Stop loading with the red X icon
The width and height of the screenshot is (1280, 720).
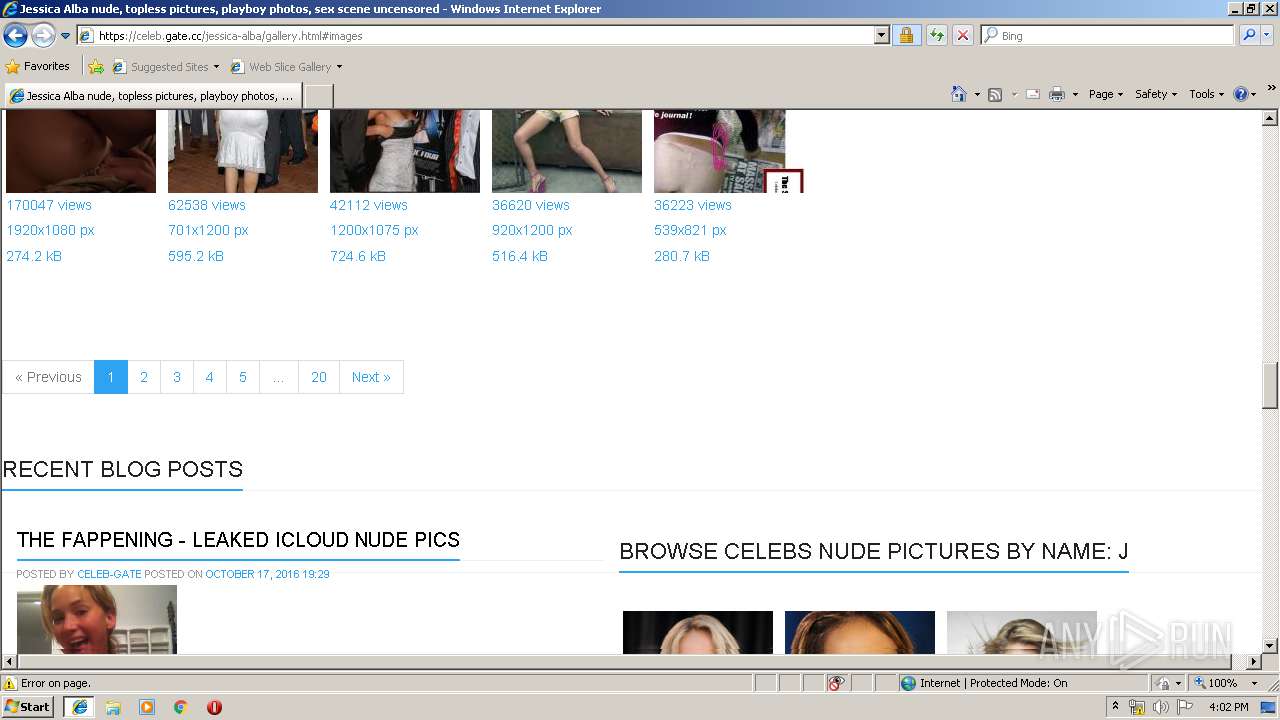(962, 36)
